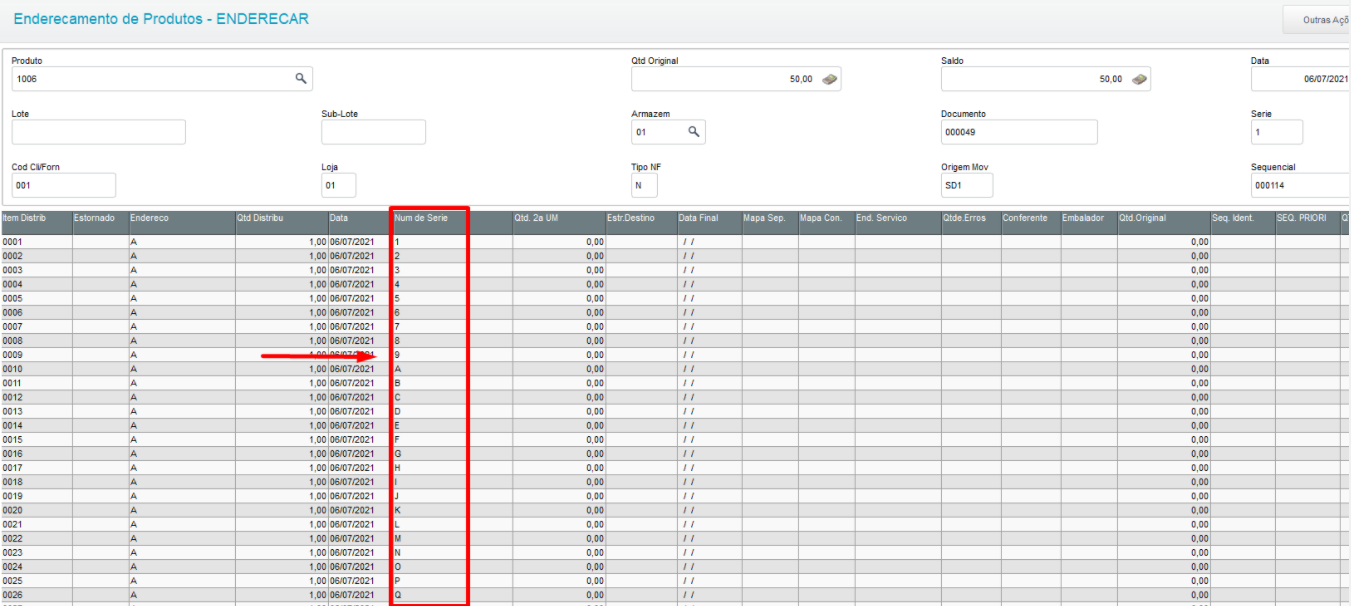Open lookup magnifier in Armazem field
1351x606 pixels.
tap(694, 131)
